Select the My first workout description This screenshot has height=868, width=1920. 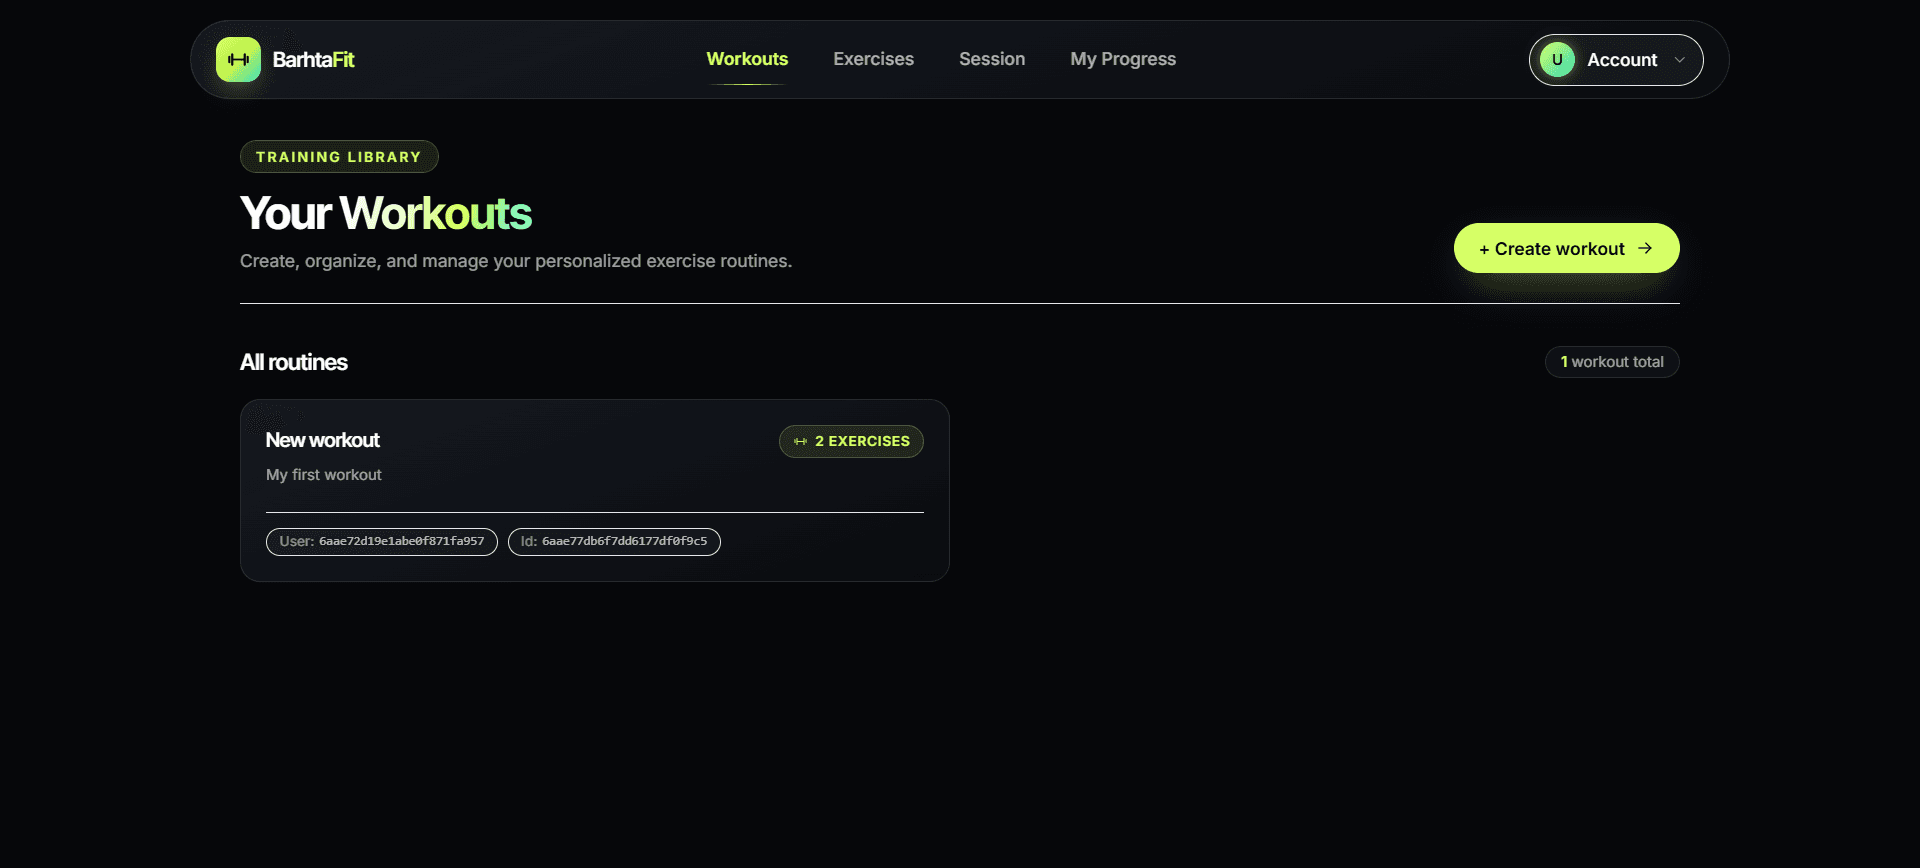coord(323,475)
